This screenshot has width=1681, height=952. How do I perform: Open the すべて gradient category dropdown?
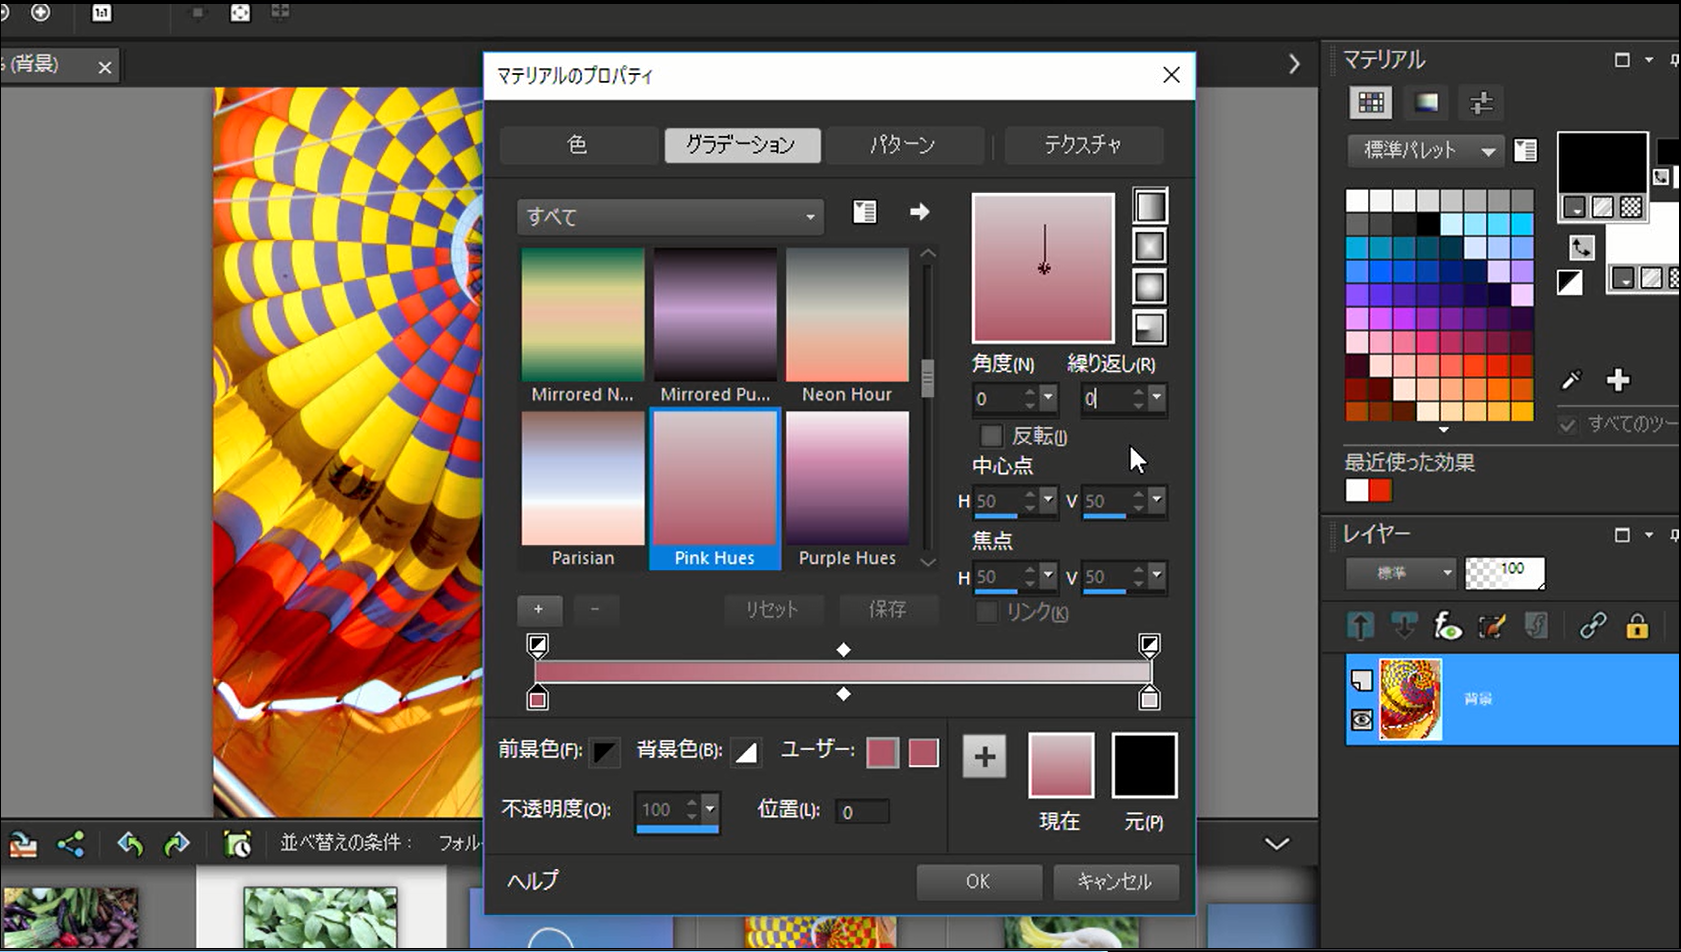[668, 216]
